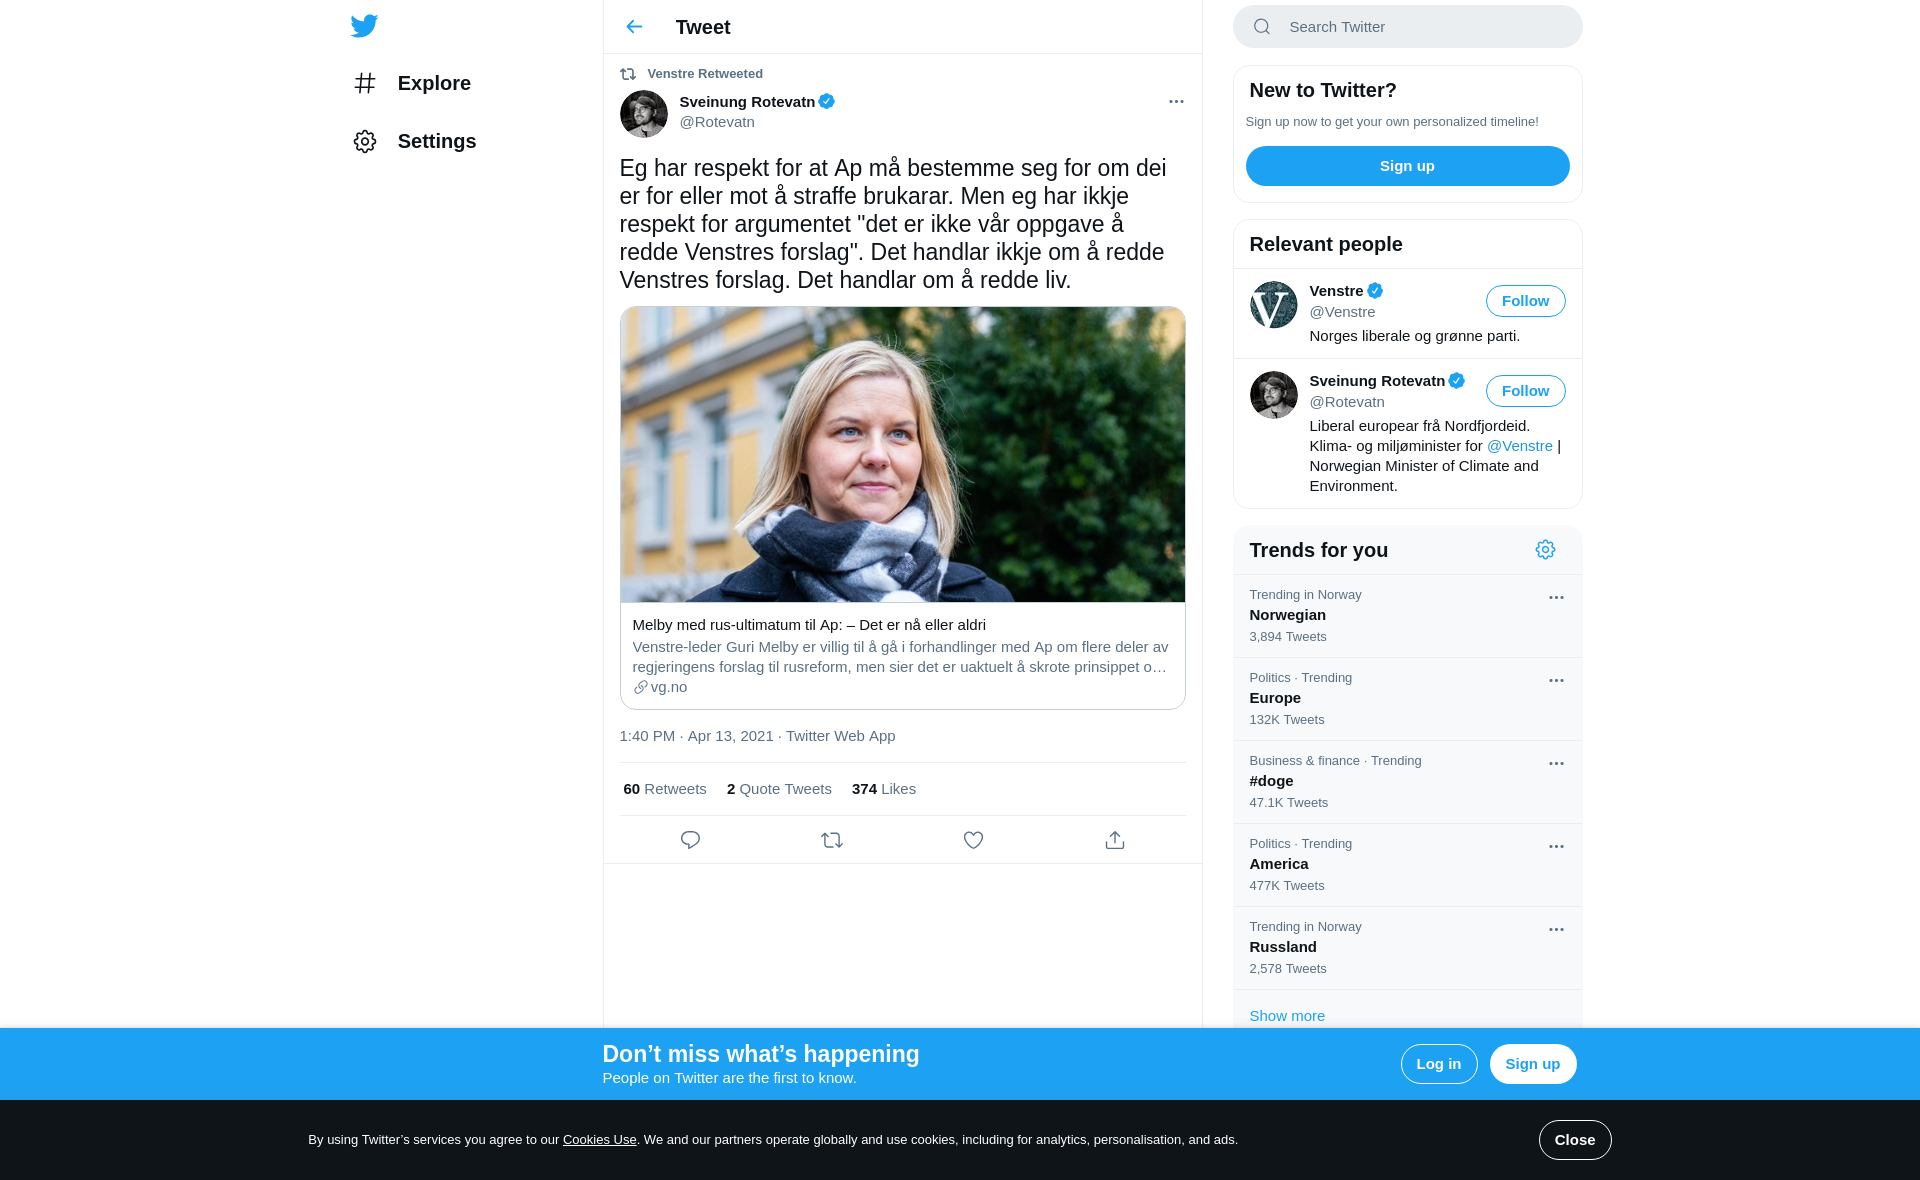Click Sign up on the bottom banner
The height and width of the screenshot is (1180, 1920).
1532,1064
